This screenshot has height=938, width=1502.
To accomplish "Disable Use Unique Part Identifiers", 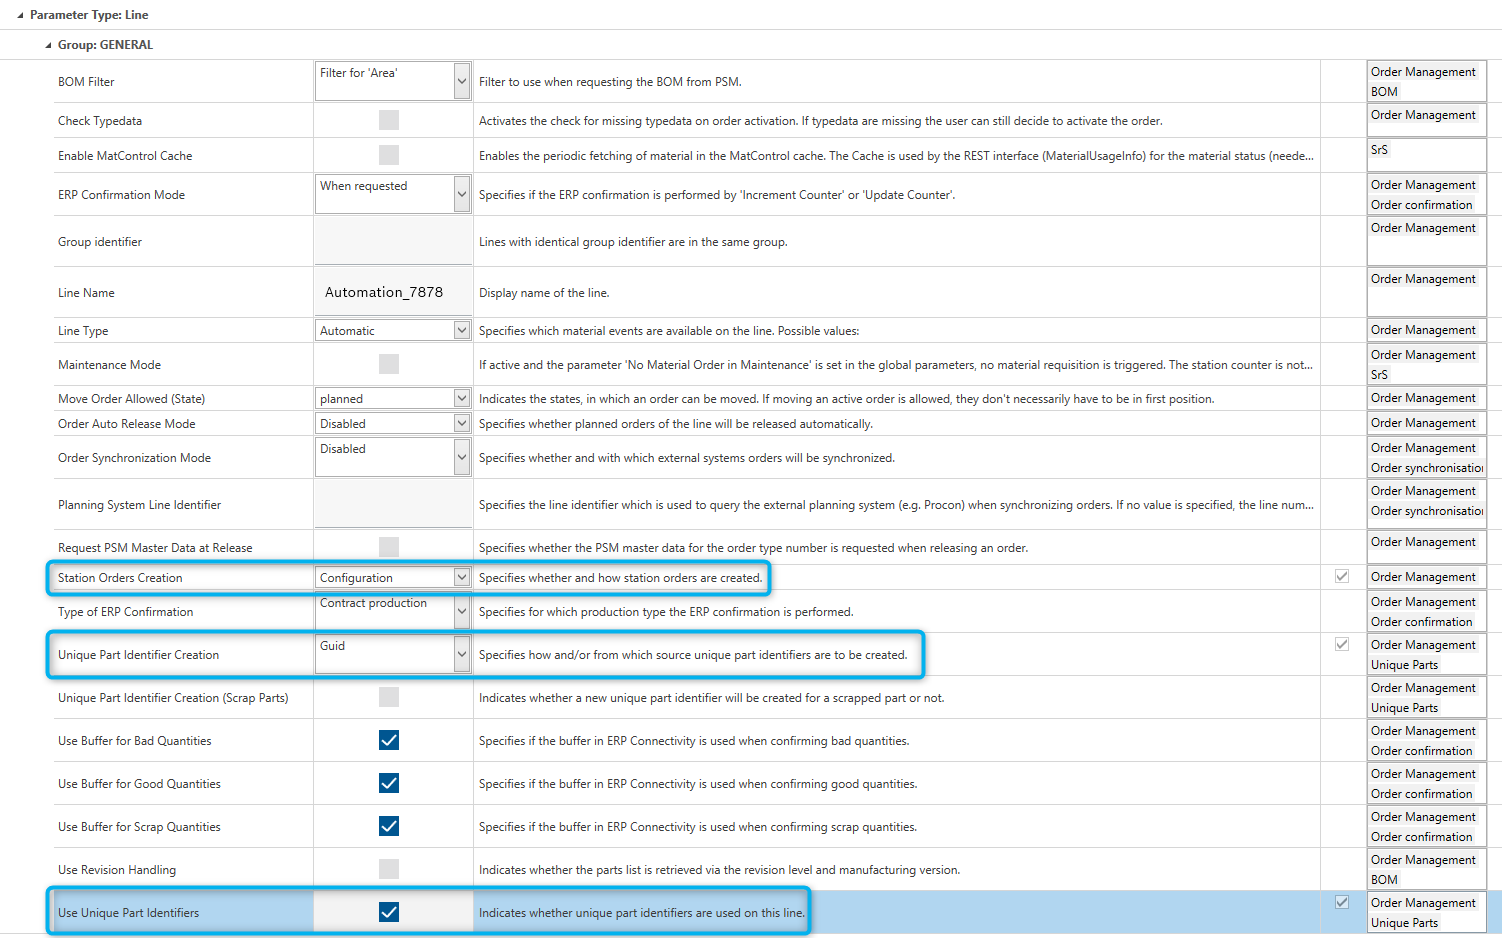I will pos(388,912).
